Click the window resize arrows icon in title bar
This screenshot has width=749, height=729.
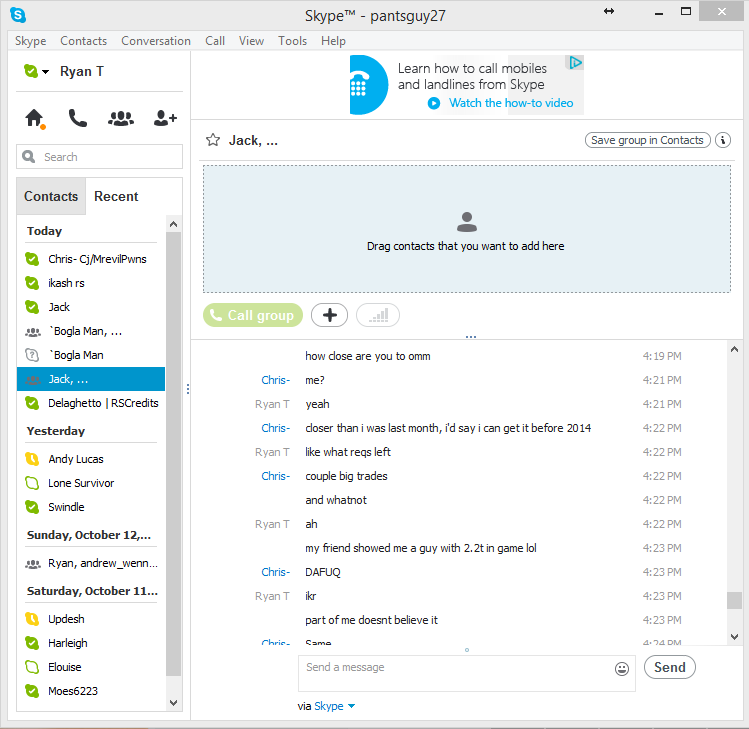pos(609,11)
